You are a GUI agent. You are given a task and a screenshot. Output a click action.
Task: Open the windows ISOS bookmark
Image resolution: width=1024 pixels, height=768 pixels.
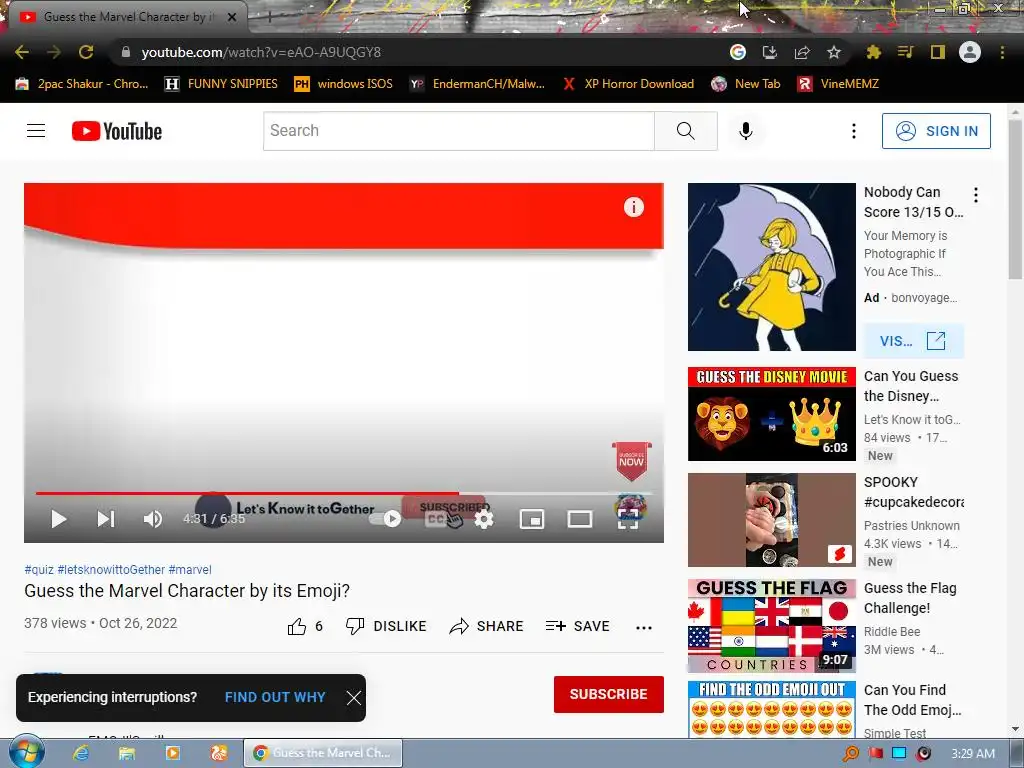pos(344,84)
